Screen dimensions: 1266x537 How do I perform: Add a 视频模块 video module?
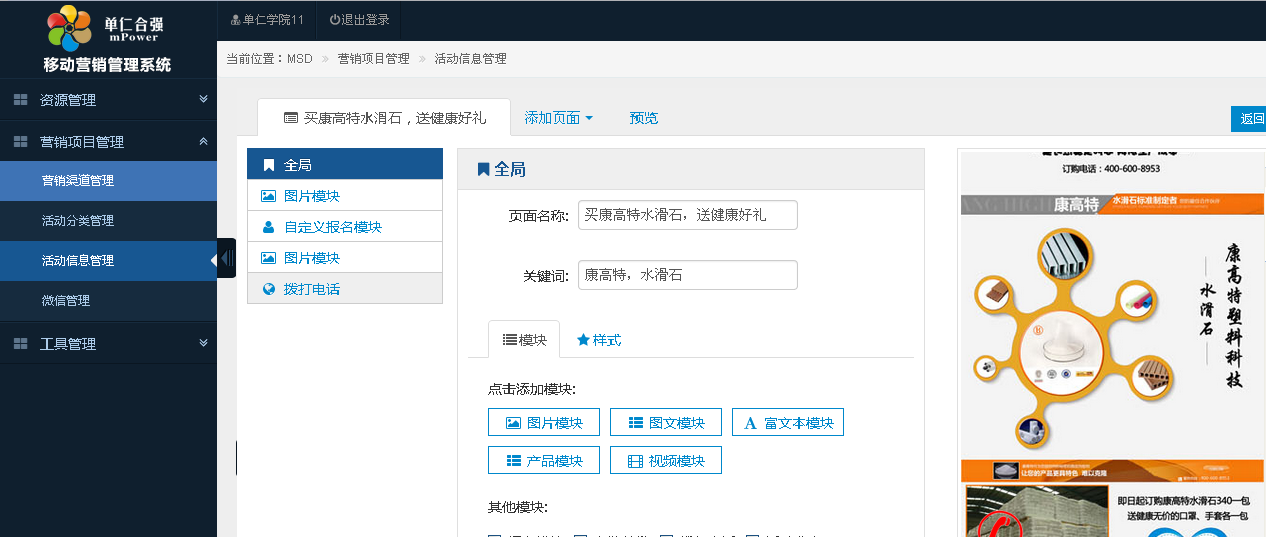(665, 461)
